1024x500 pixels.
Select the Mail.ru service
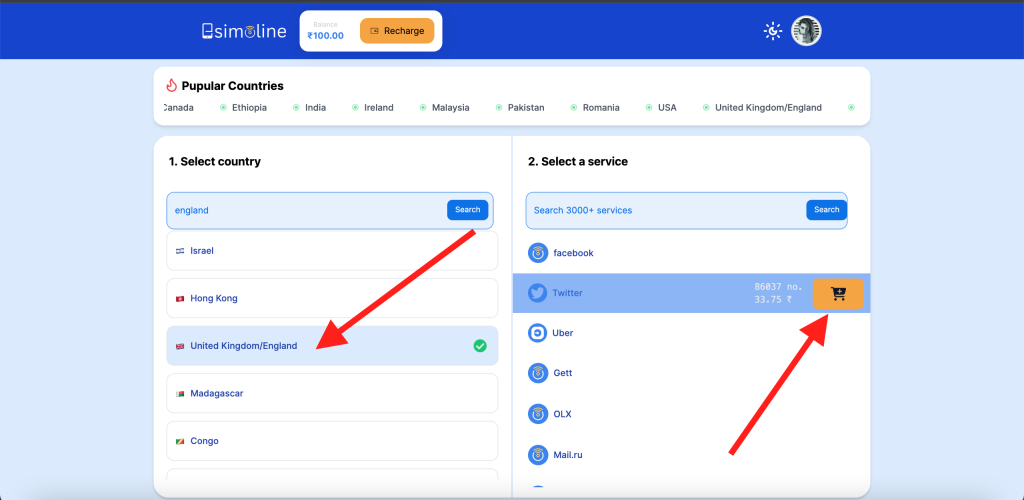(692, 454)
